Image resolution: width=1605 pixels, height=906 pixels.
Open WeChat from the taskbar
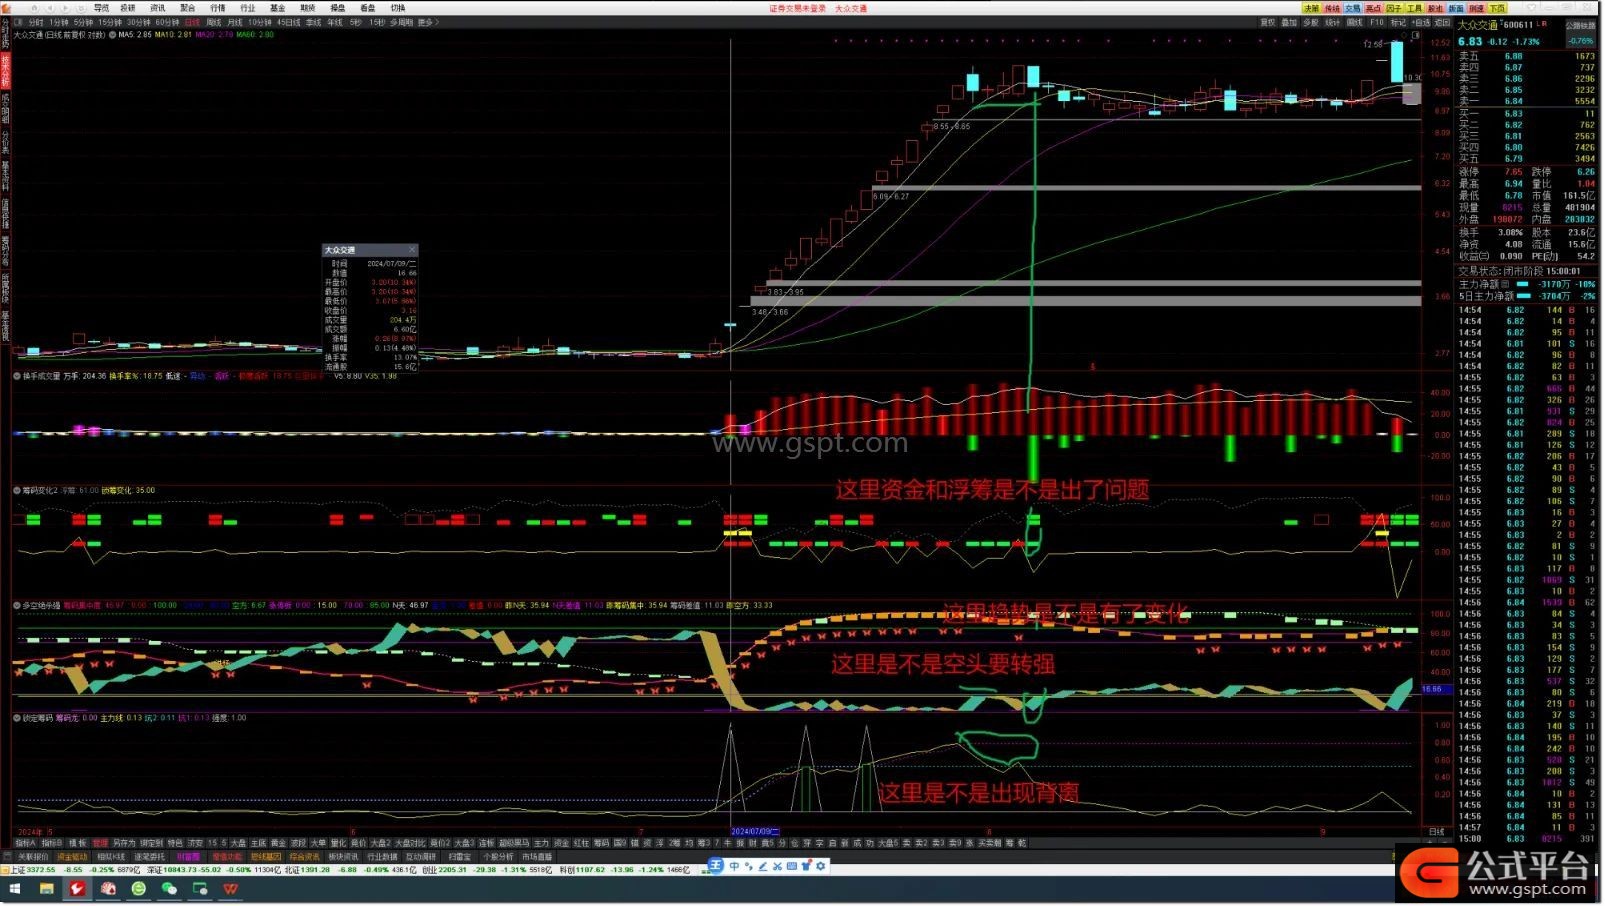(169, 888)
